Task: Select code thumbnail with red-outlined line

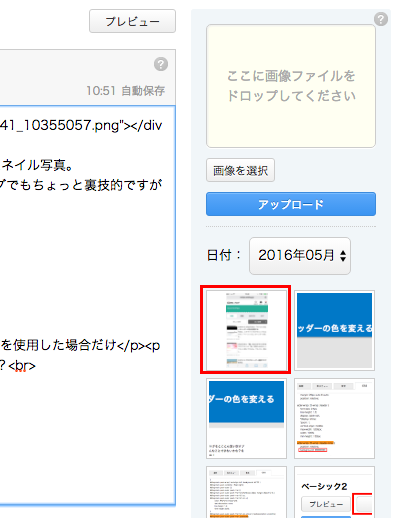Action: point(334,418)
